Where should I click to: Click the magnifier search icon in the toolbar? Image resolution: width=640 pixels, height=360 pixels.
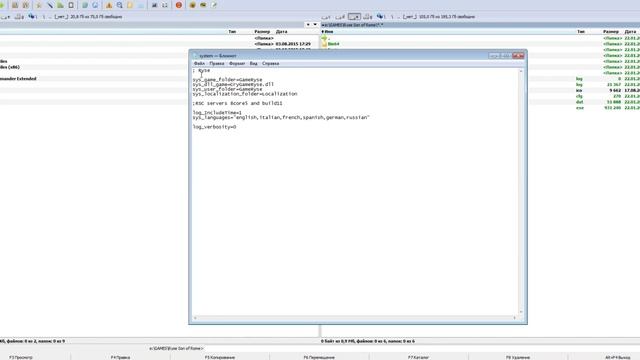coord(120,5)
